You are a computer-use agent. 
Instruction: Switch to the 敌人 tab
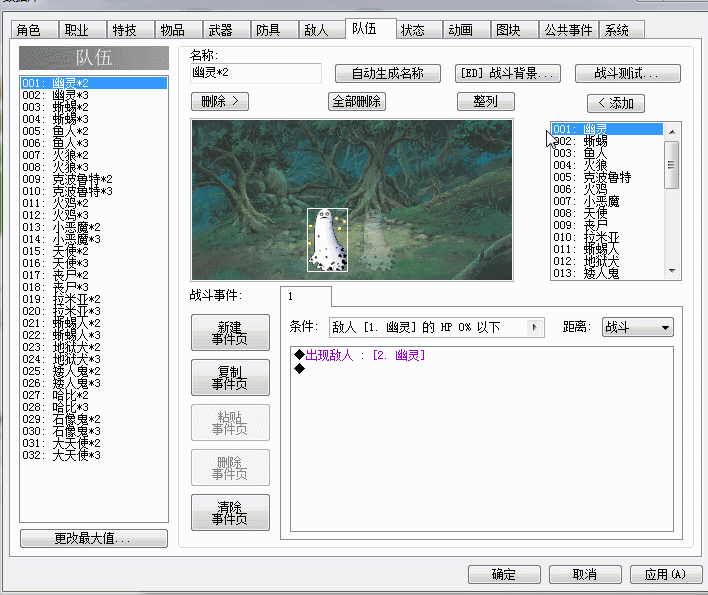[x=322, y=30]
